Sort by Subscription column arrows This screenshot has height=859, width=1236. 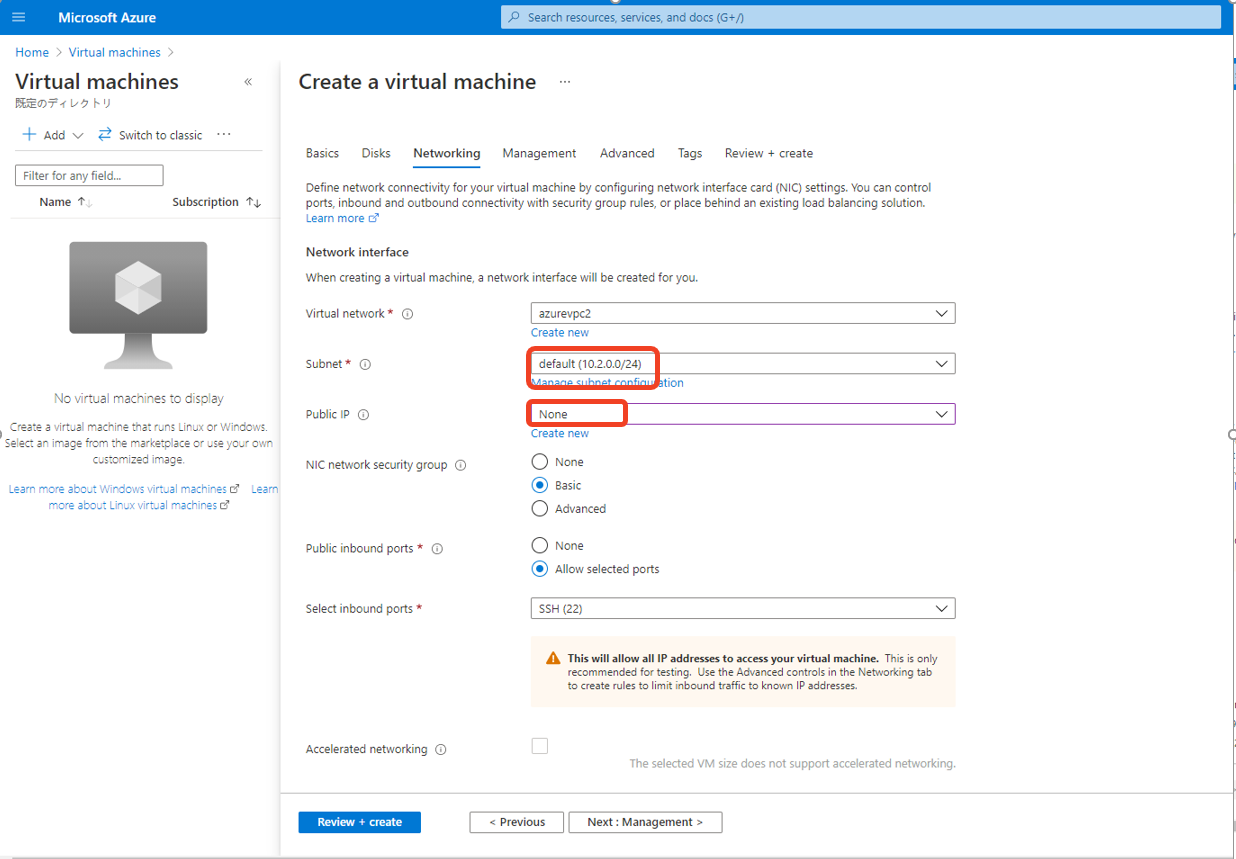tap(254, 202)
